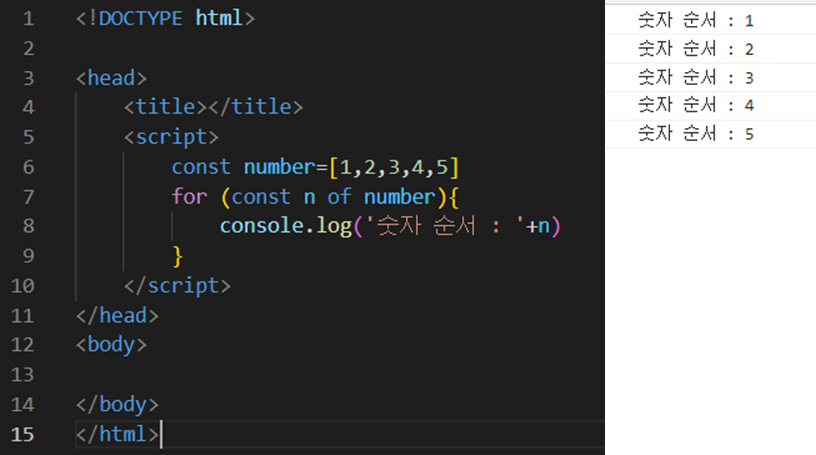Select console output '숫자 순서 : 4'

696,105
